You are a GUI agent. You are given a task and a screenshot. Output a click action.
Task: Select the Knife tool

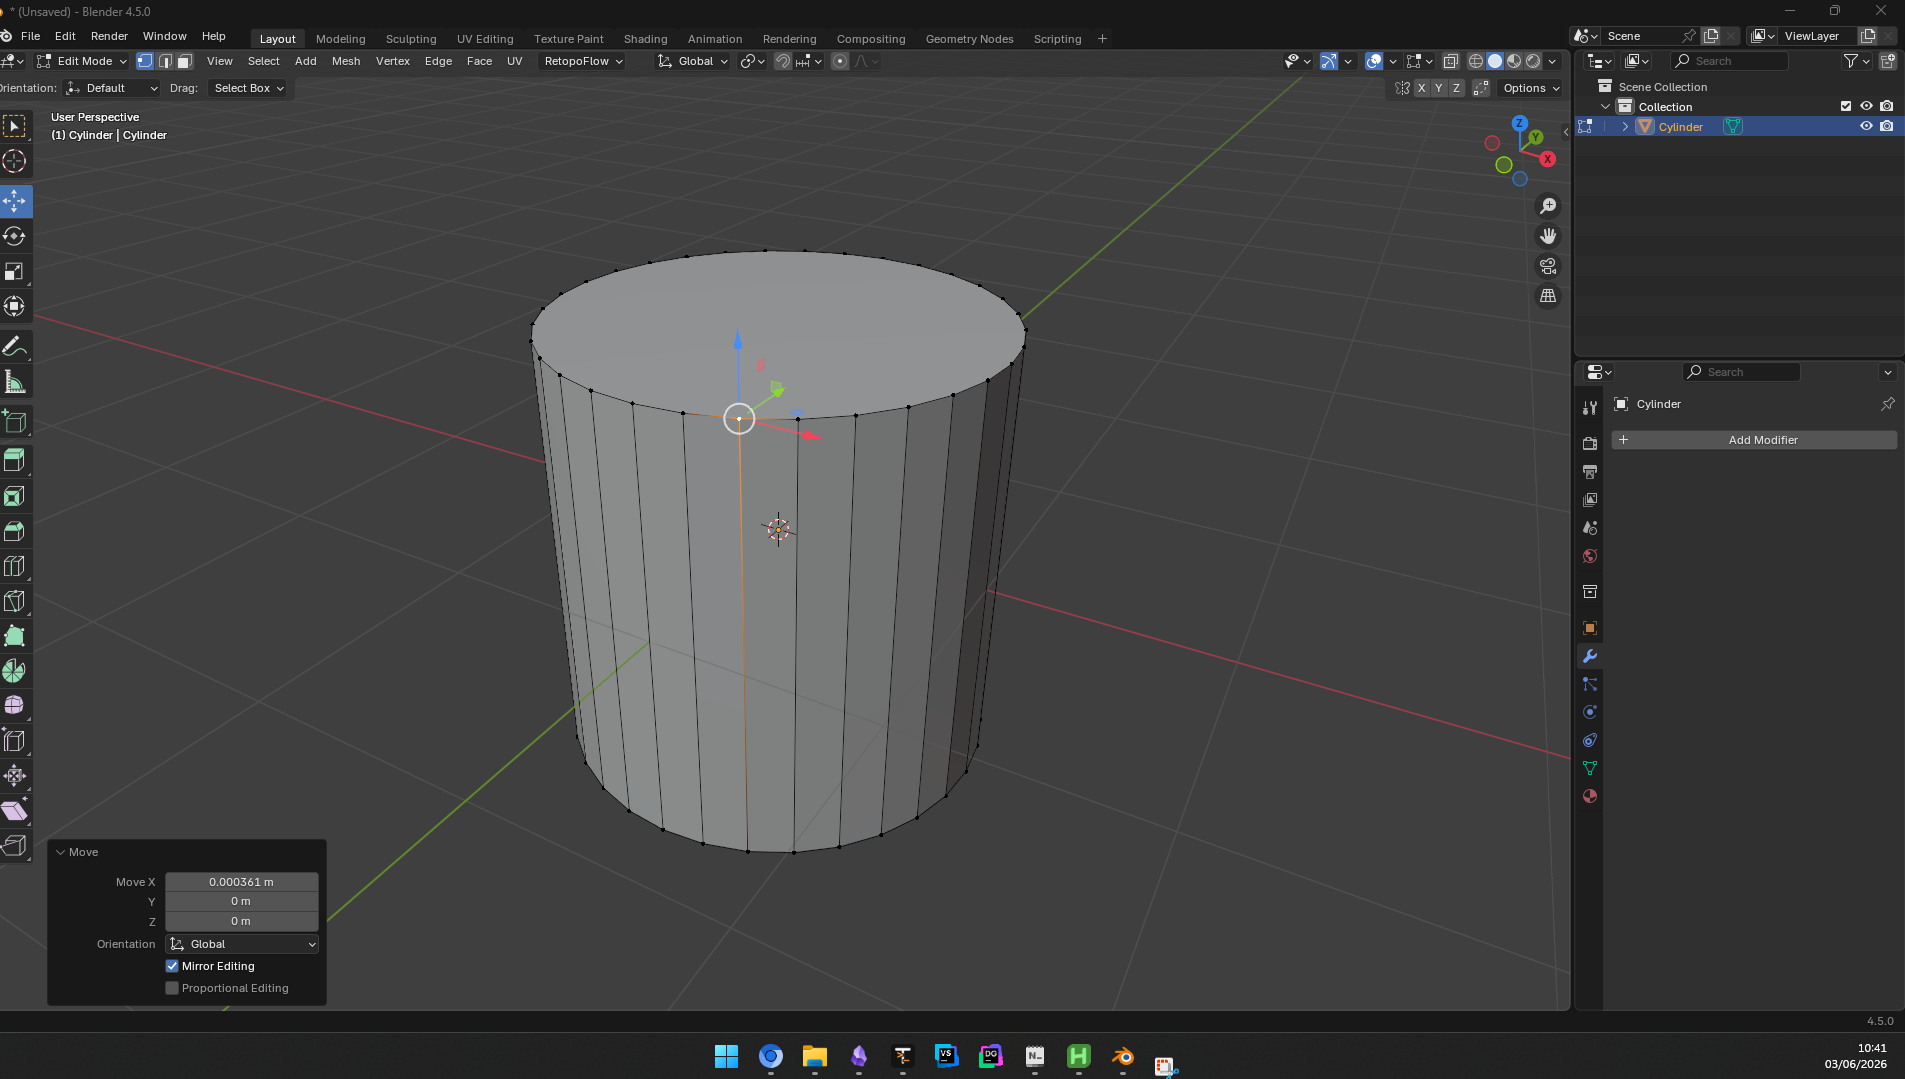(15, 601)
